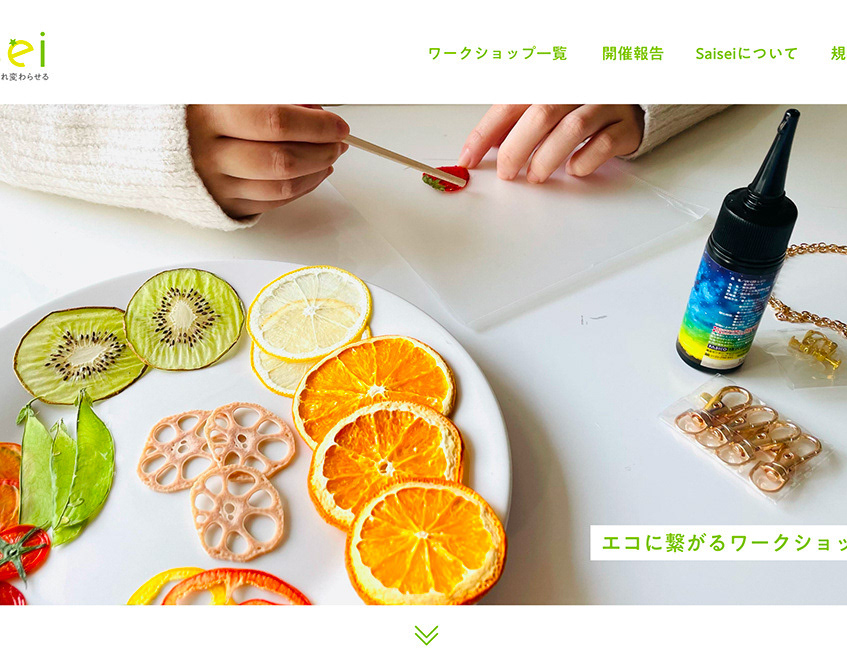Click the bottom-most orange slice
847x663 pixels.
click(426, 542)
